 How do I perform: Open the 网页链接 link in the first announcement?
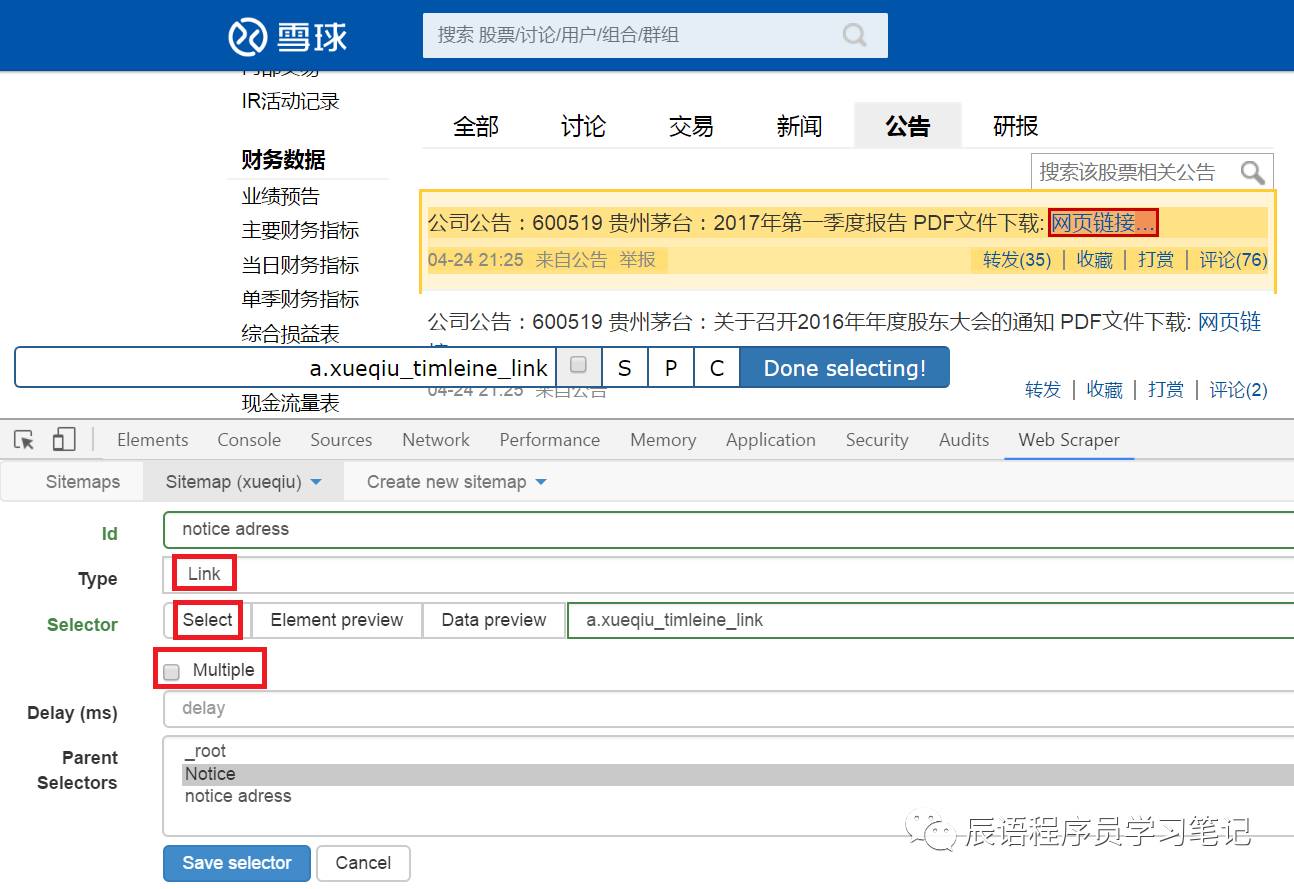point(1103,223)
